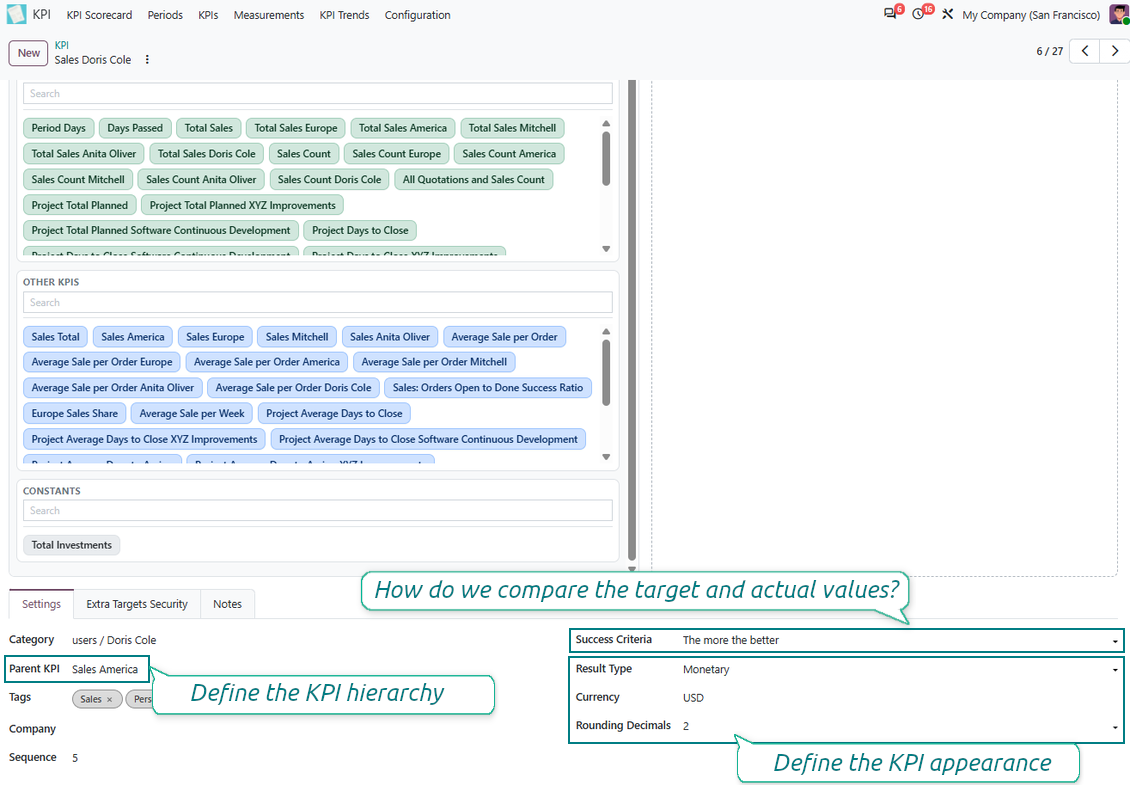Insert the Europe Sales Share KPI
The image size is (1130, 785).
(x=75, y=414)
